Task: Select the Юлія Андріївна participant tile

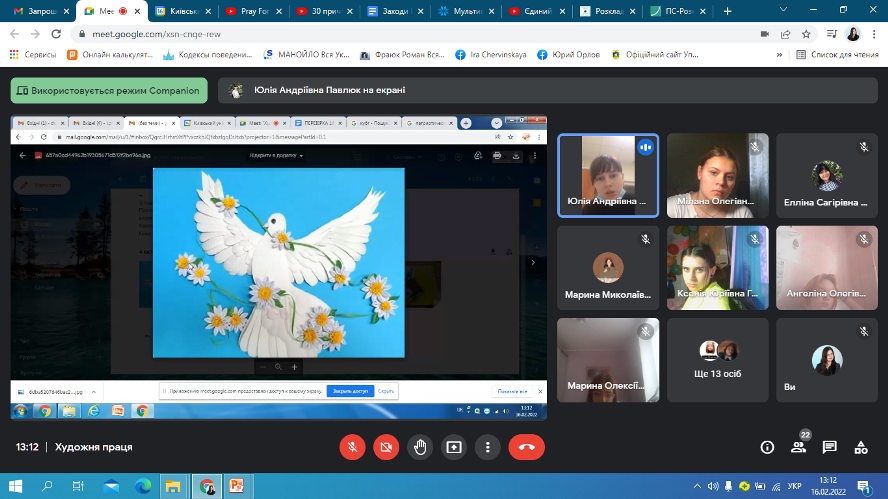Action: pyautogui.click(x=608, y=176)
